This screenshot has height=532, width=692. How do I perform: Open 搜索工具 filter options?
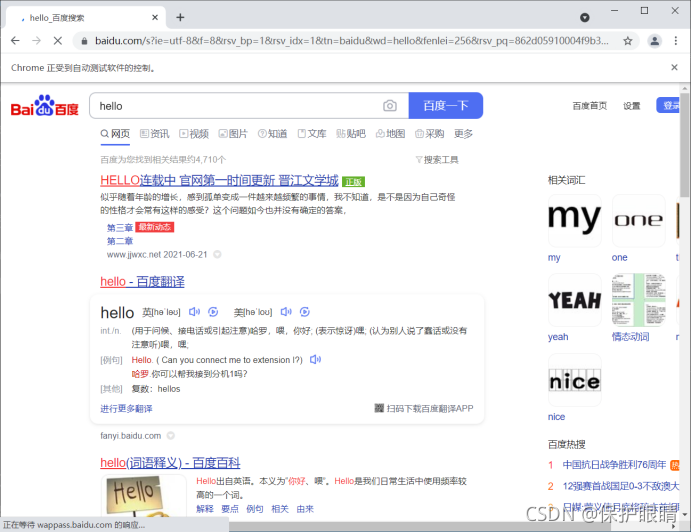pyautogui.click(x=437, y=160)
